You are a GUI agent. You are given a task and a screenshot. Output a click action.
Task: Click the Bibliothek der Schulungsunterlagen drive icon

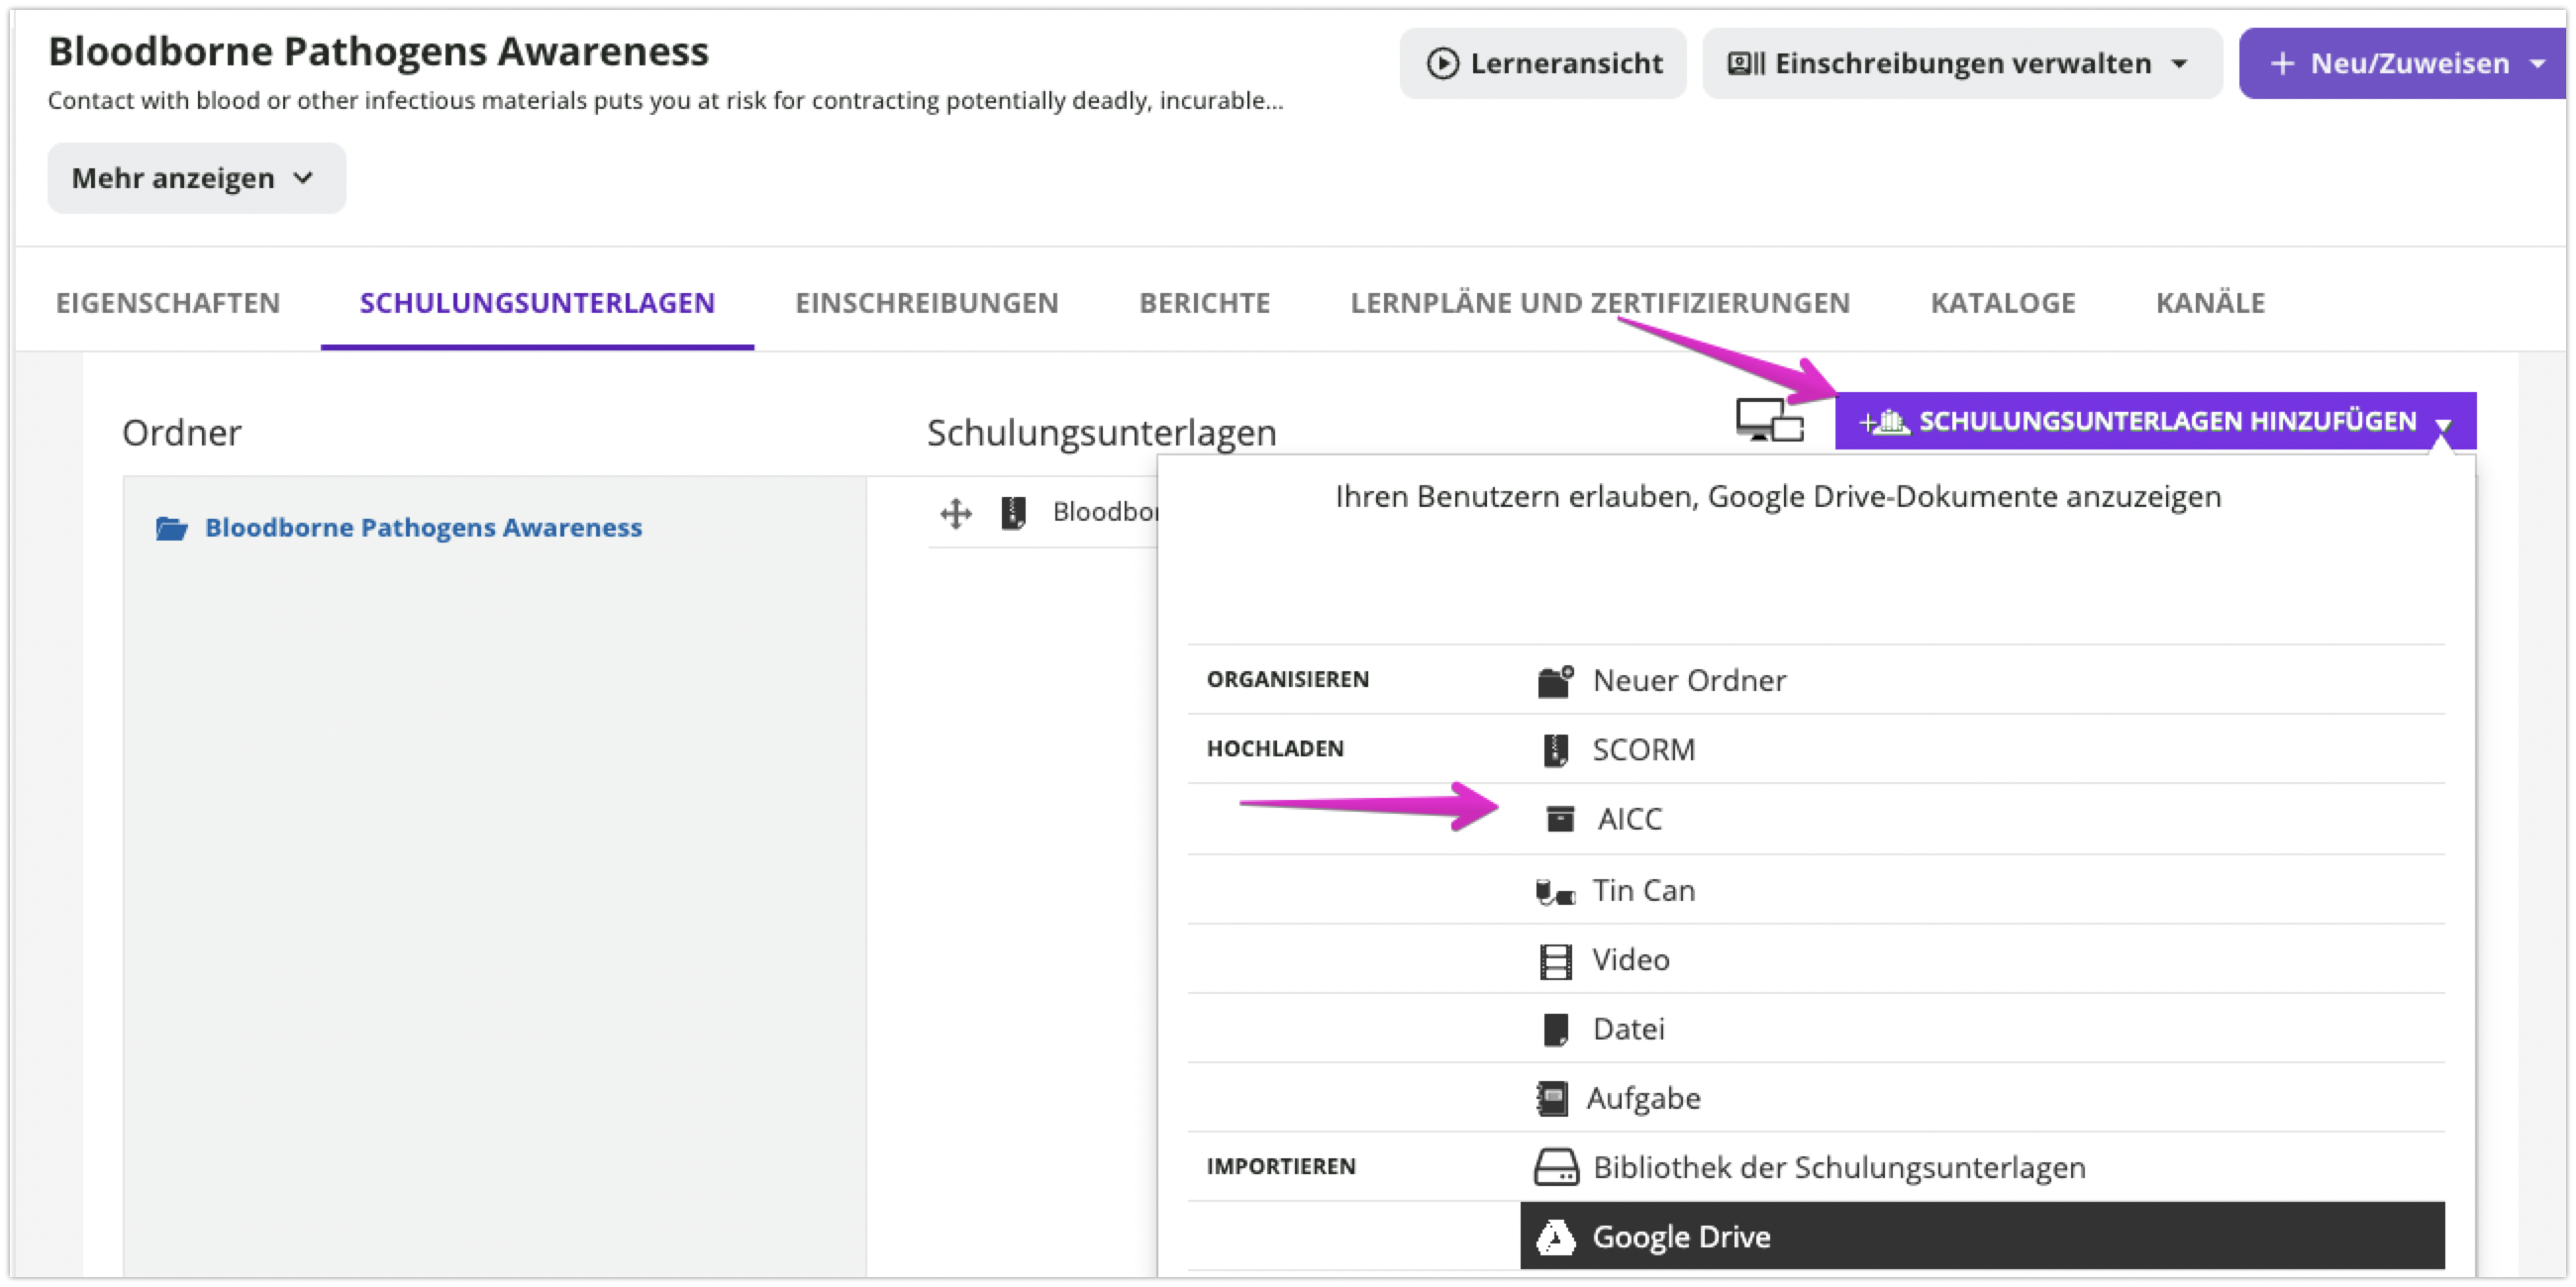pyautogui.click(x=1556, y=1167)
